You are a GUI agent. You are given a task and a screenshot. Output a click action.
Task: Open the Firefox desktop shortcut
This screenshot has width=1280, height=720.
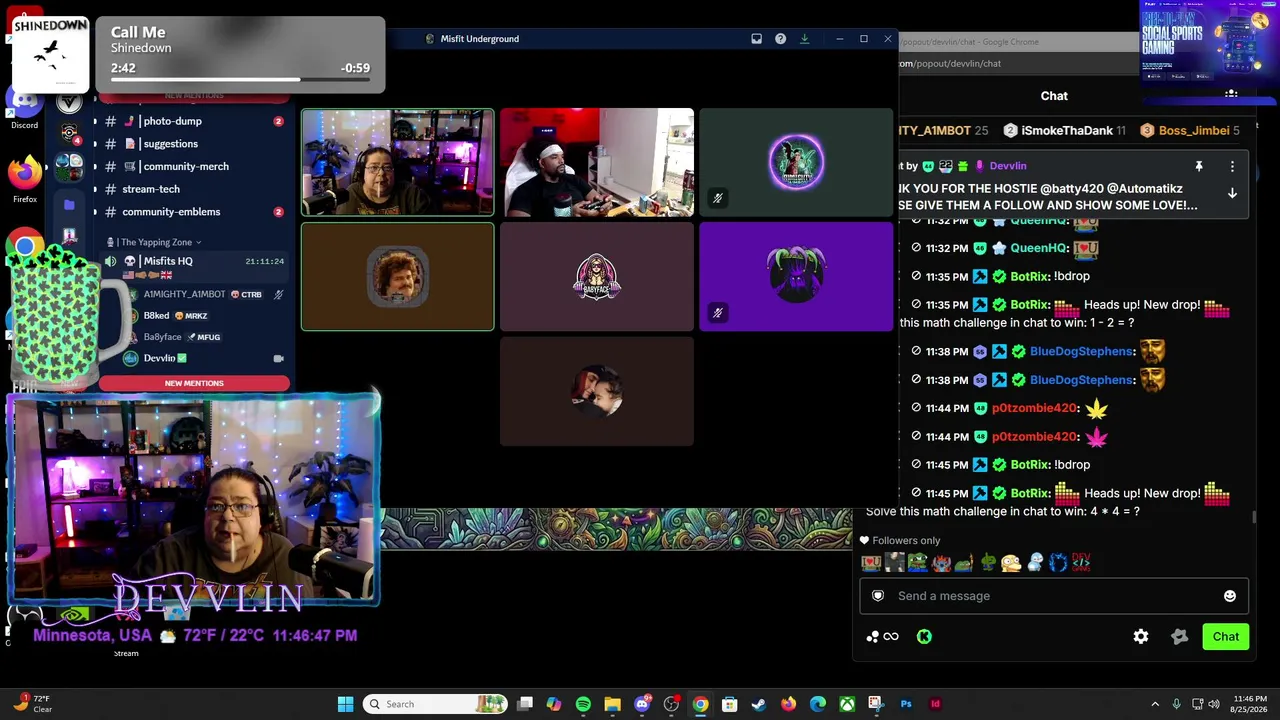[25, 179]
